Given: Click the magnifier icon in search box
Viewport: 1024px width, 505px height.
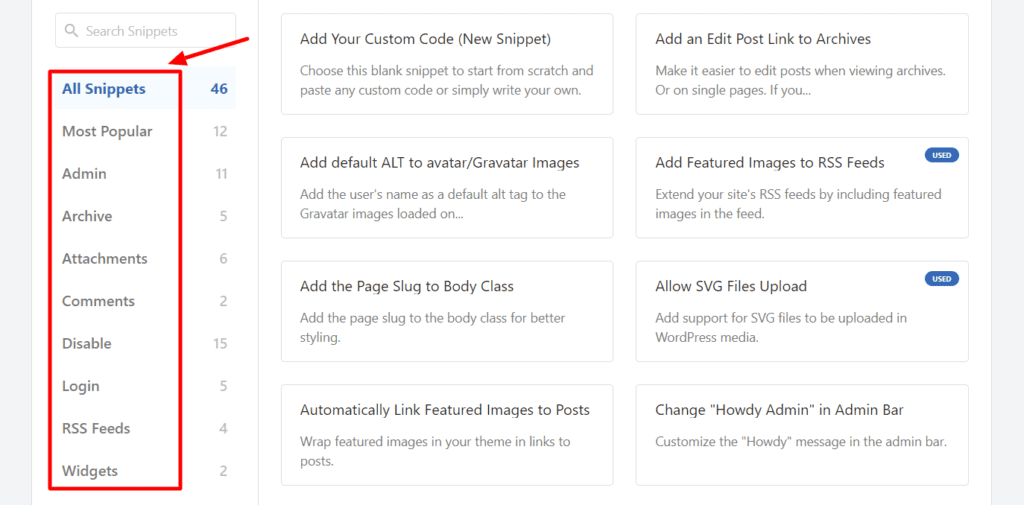Looking at the screenshot, I should click(x=71, y=31).
